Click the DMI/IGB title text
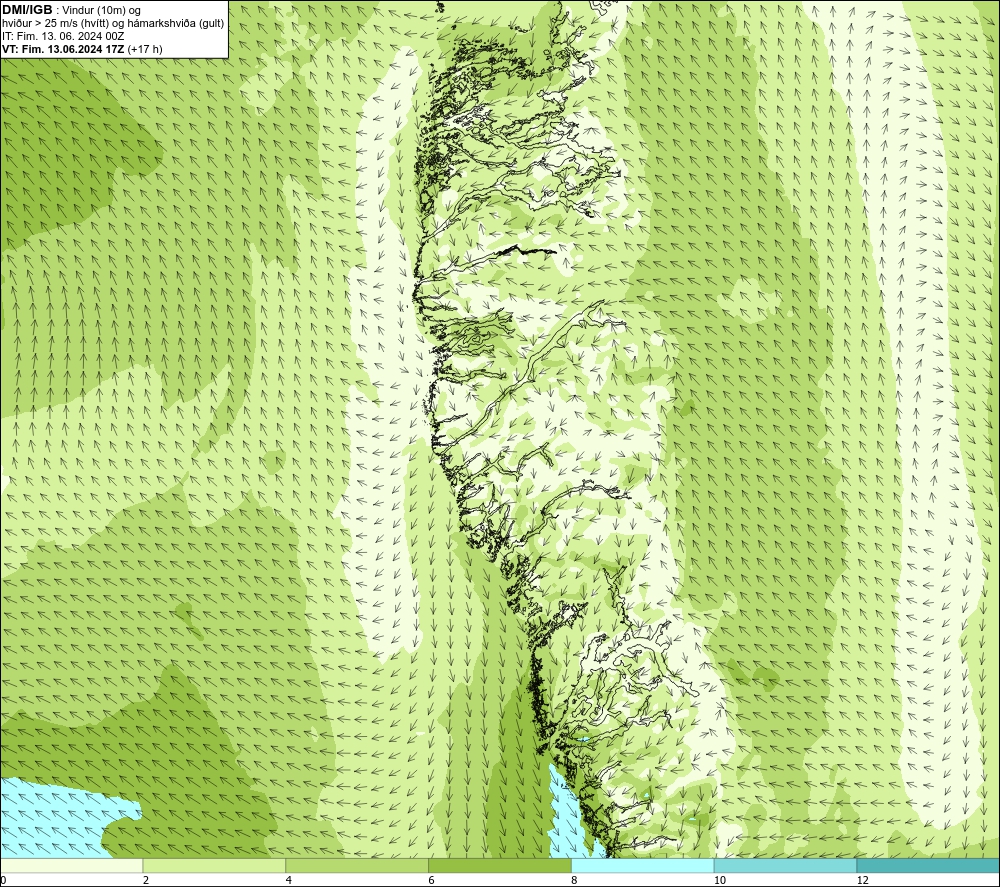 [27, 10]
